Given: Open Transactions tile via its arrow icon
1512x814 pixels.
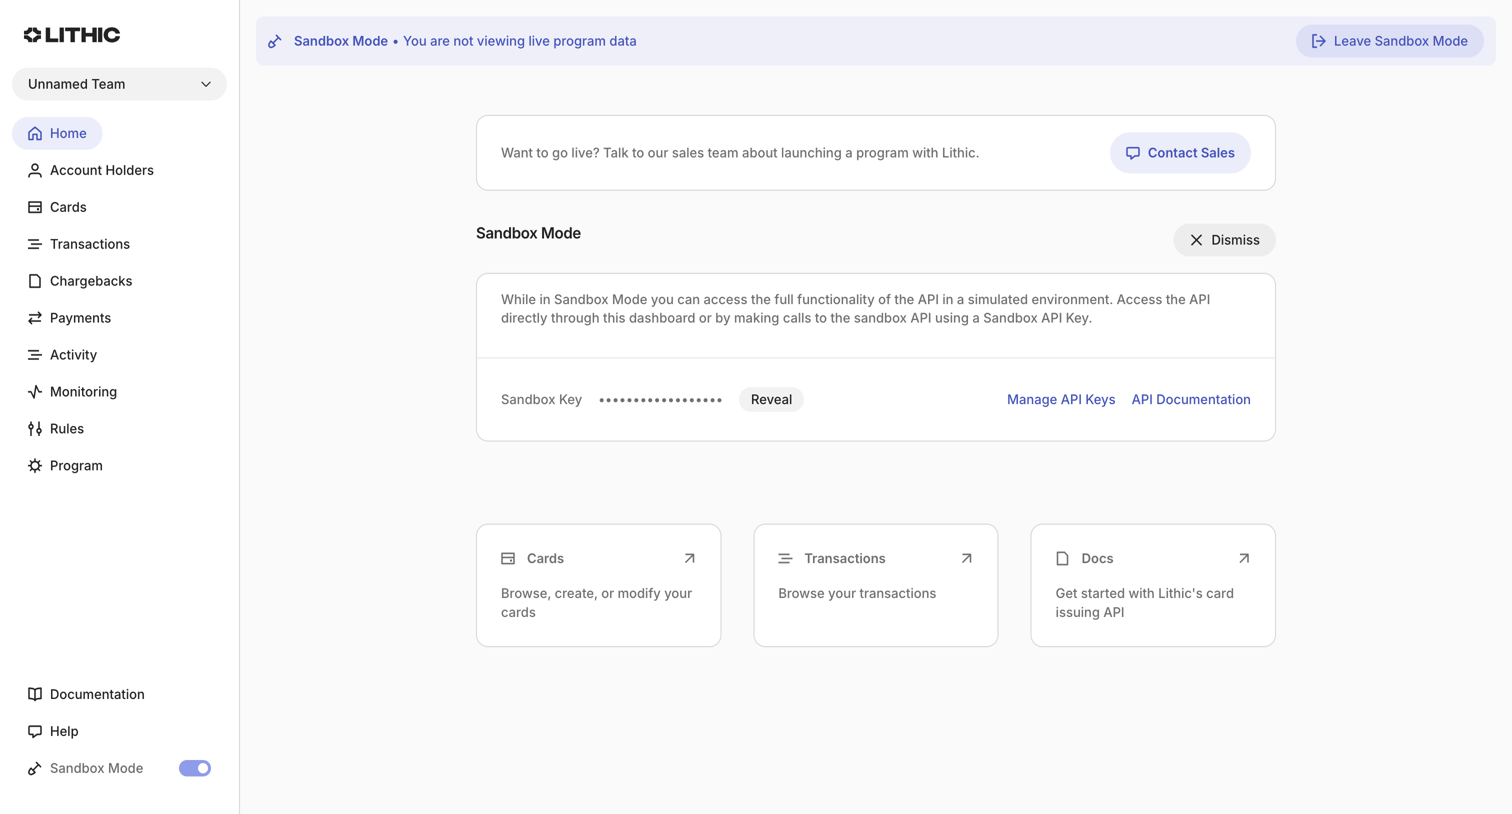Looking at the screenshot, I should 966,558.
